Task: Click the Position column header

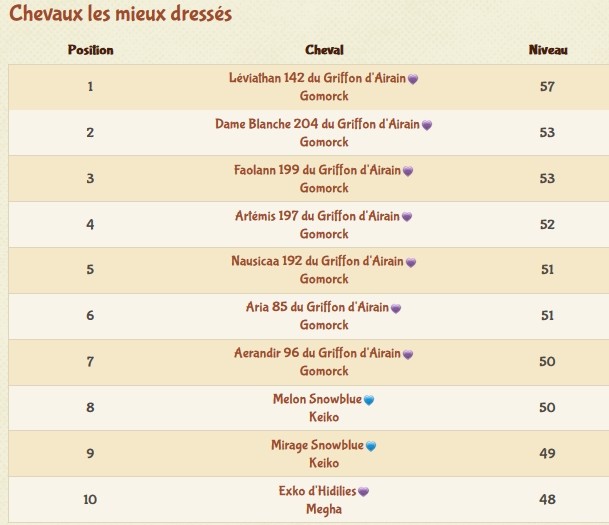Action: click(90, 50)
